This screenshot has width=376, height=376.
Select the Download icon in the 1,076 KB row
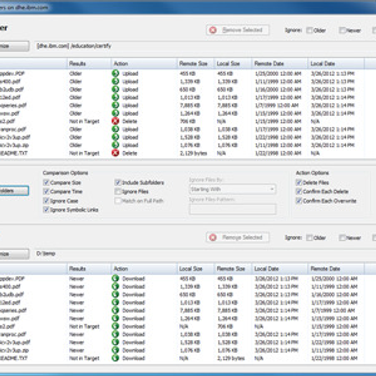tap(115, 350)
